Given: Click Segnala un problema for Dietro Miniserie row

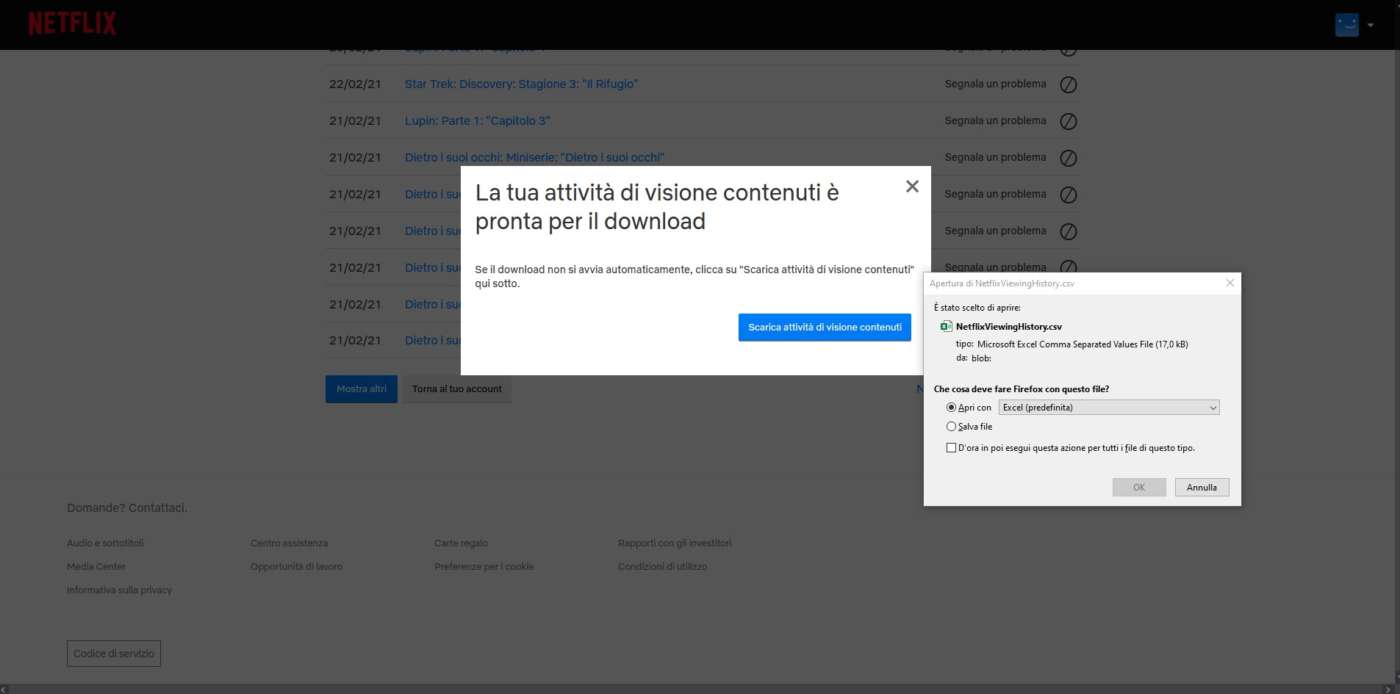Looking at the screenshot, I should pyautogui.click(x=995, y=158).
